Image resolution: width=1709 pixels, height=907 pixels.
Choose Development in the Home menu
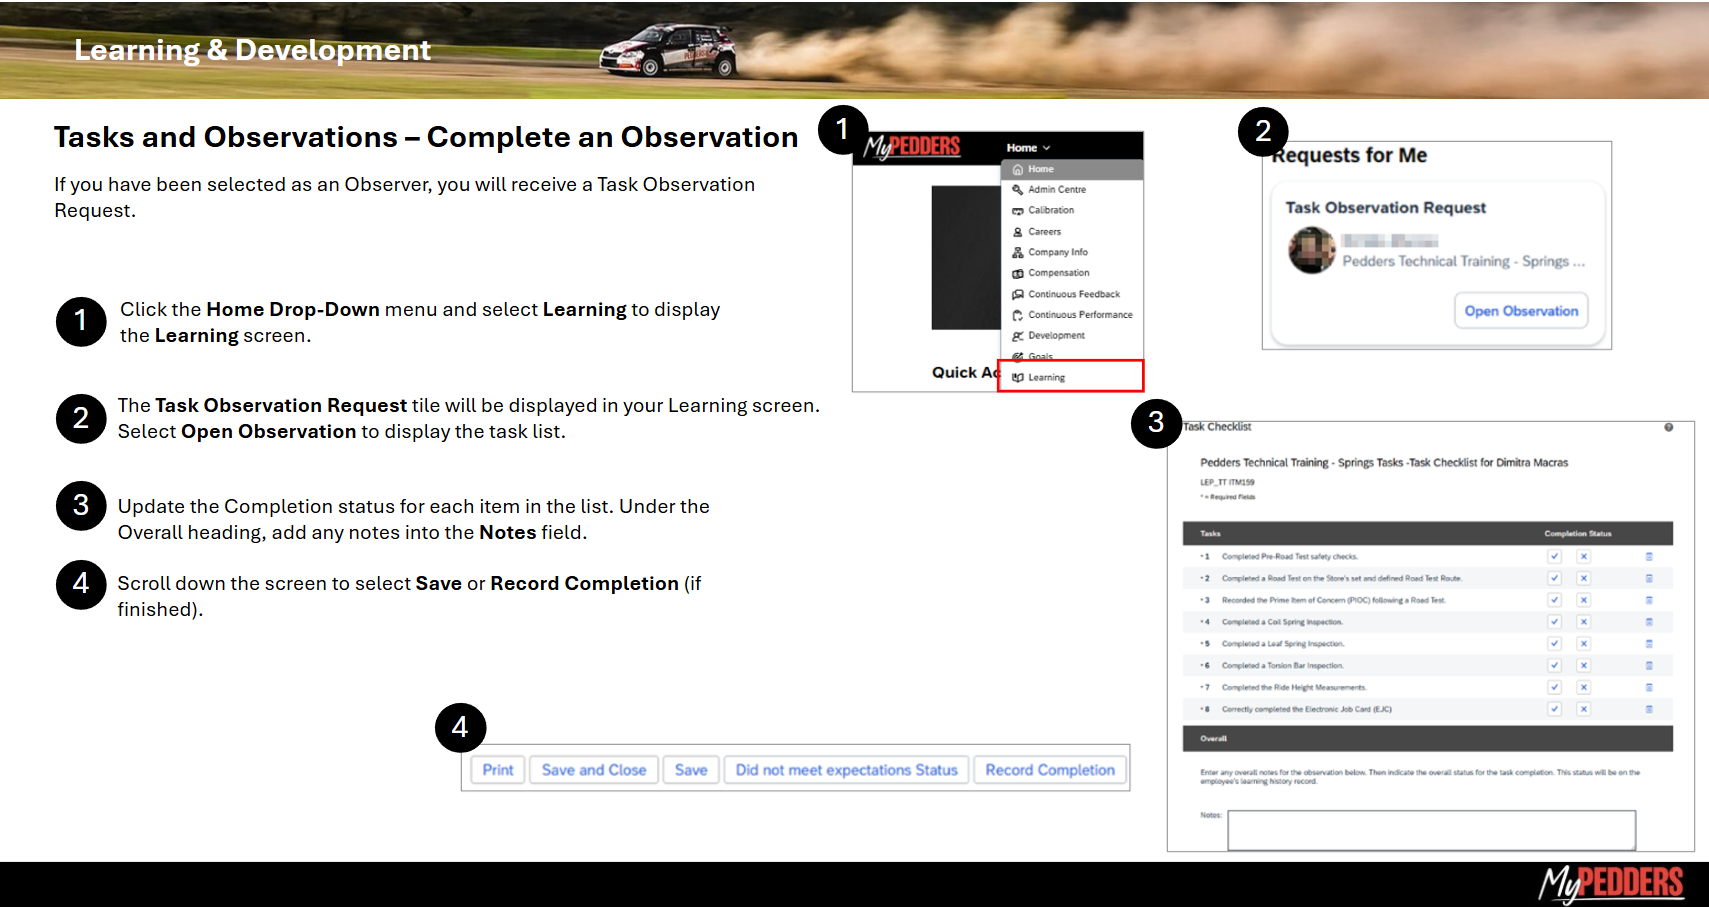(x=1056, y=336)
